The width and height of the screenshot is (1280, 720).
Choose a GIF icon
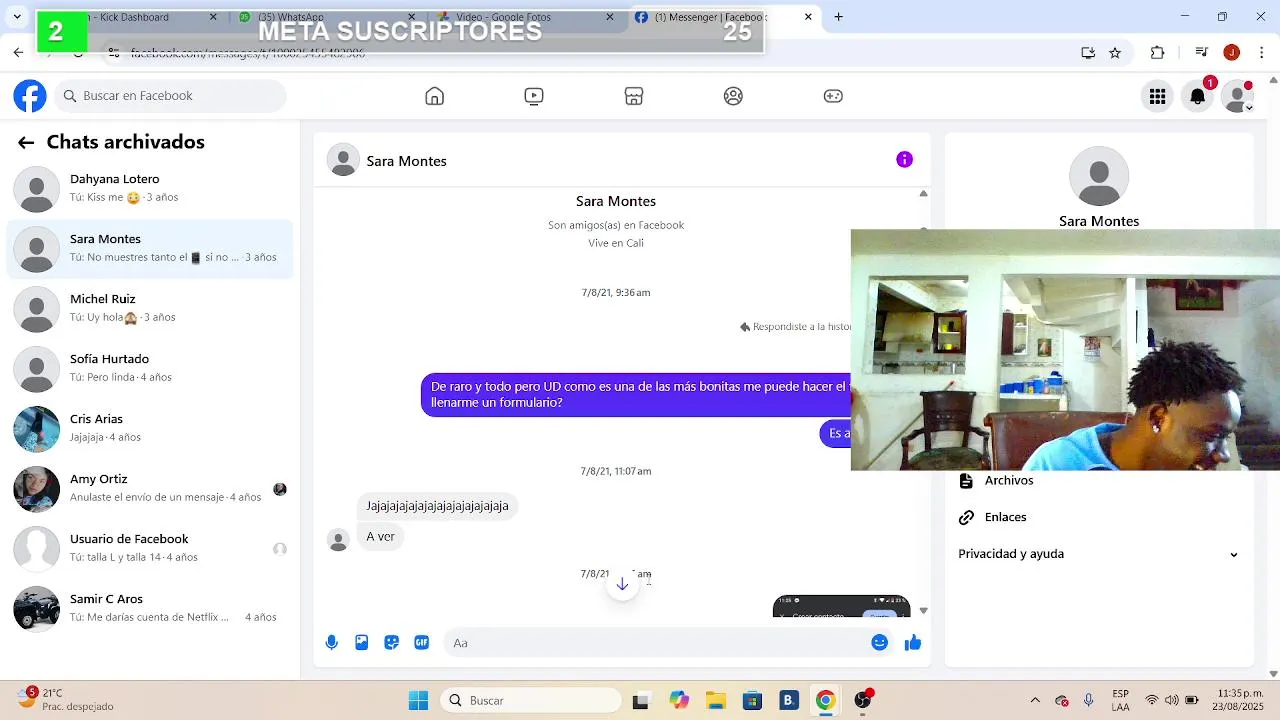[x=422, y=643]
